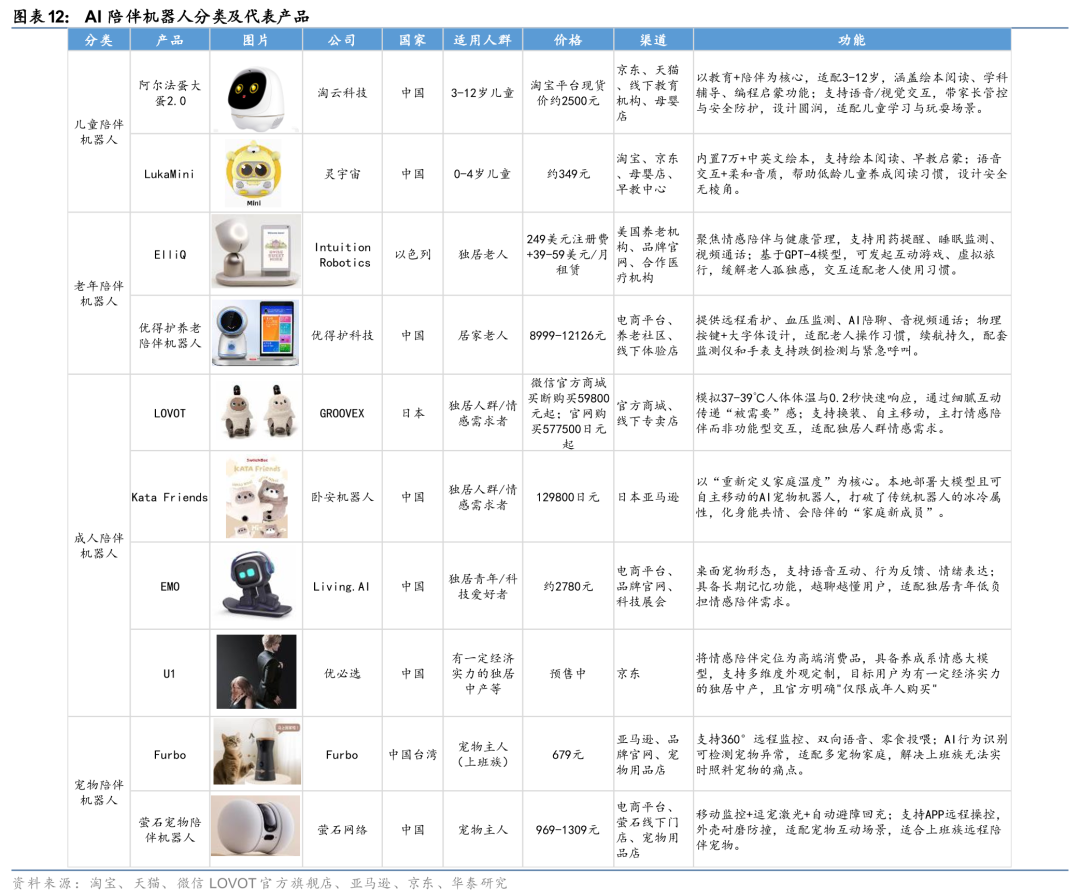This screenshot has width=1080, height=896.
Task: Click the price cell 约2780元
Action: pos(568,587)
